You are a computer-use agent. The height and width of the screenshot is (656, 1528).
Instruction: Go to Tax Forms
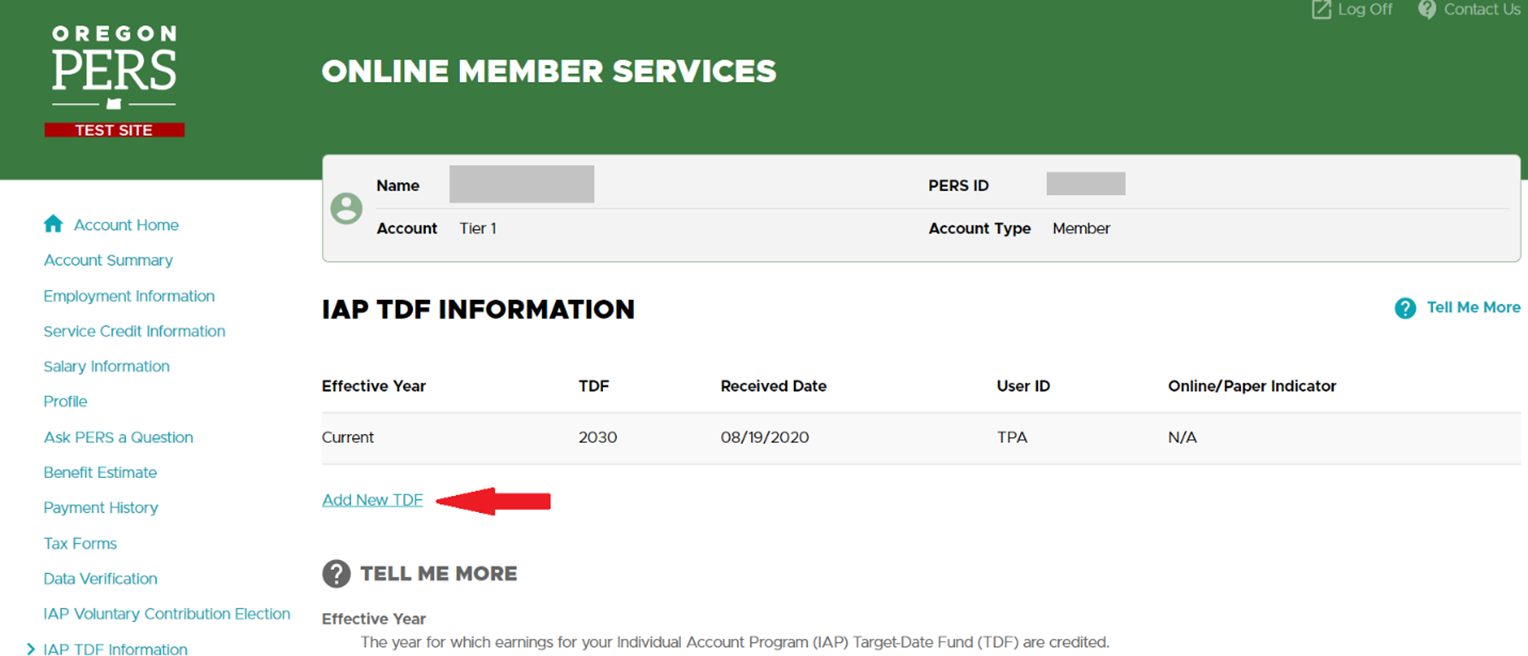tap(80, 543)
